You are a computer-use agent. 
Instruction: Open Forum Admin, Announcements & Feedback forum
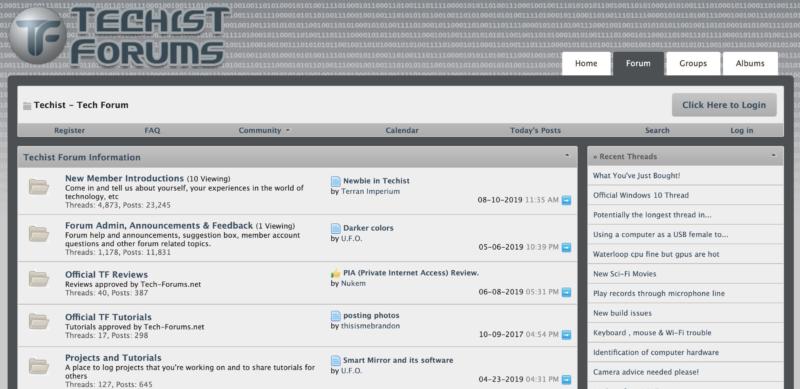[x=159, y=226]
